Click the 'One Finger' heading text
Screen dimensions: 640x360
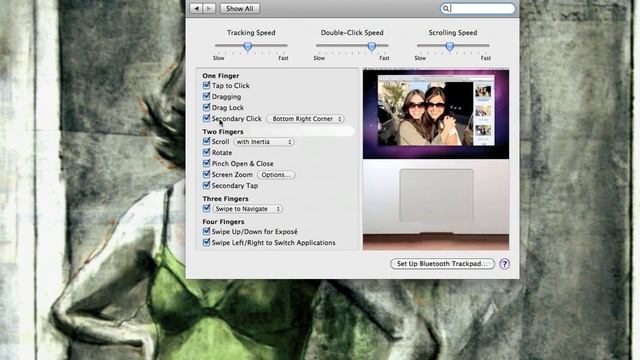[x=221, y=76]
